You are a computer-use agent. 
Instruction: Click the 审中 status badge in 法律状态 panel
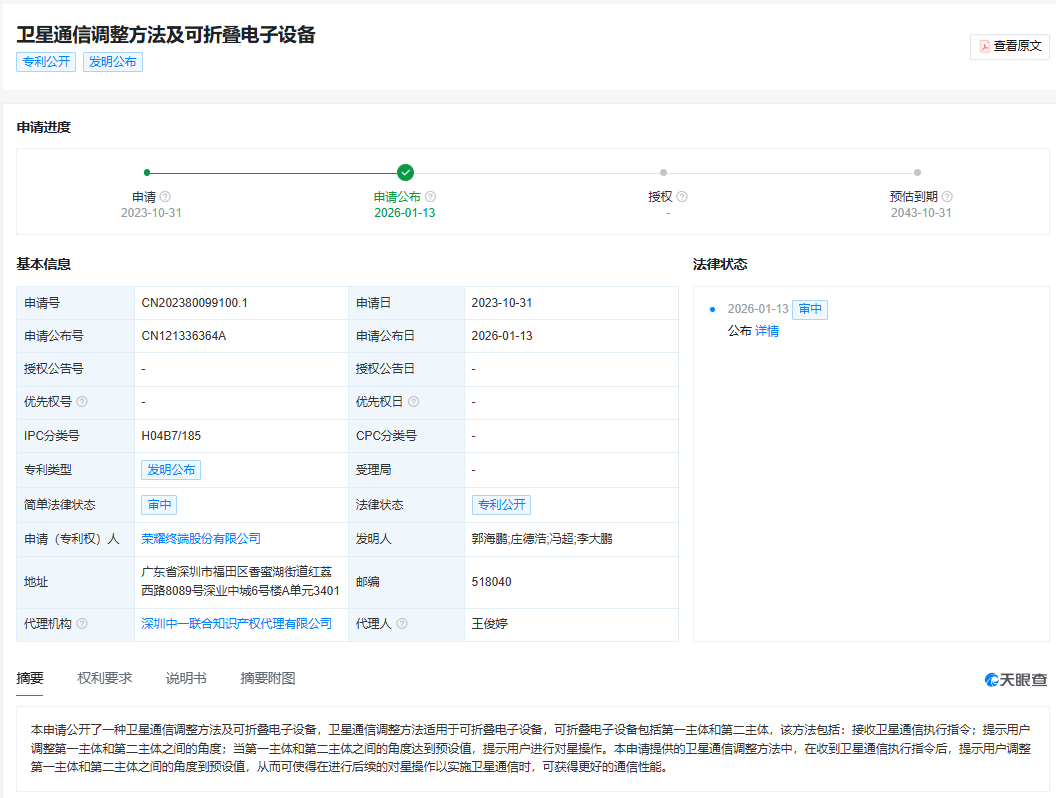(810, 310)
